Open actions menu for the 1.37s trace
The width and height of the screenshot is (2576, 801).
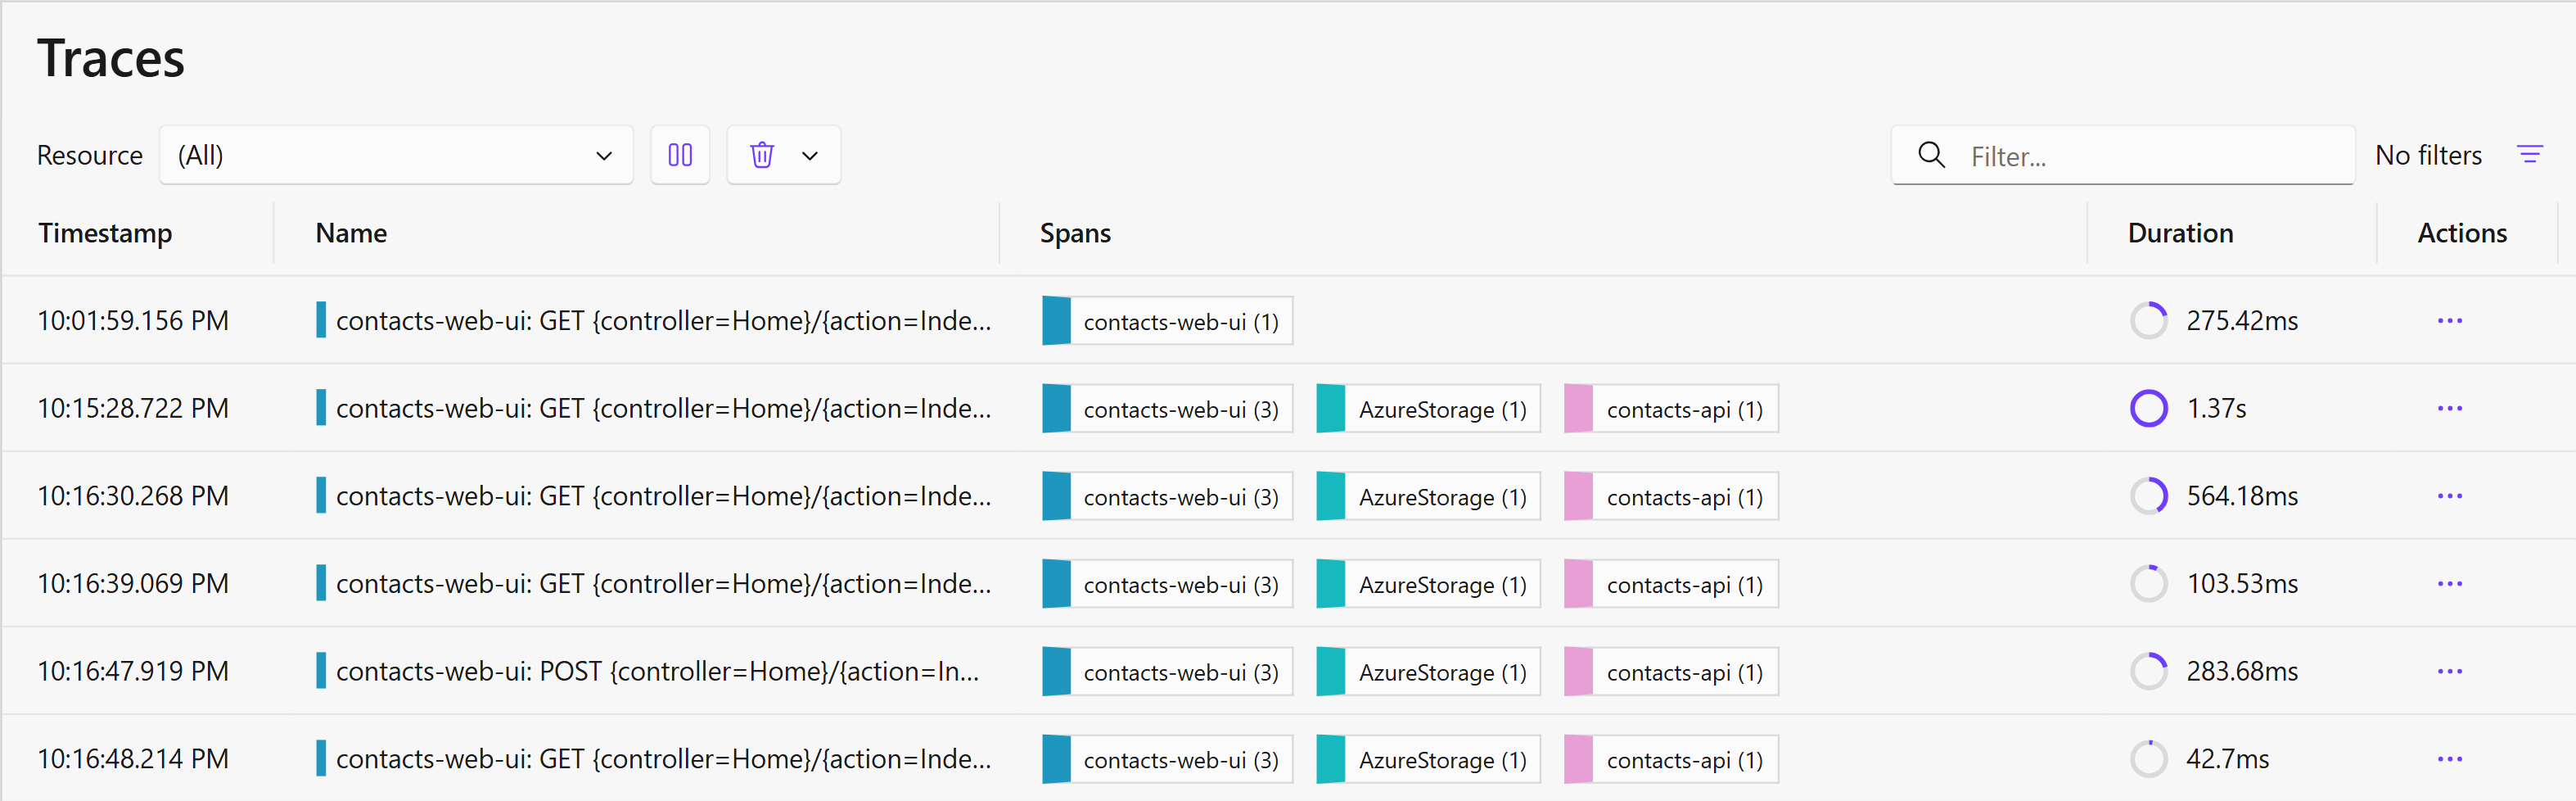[x=2449, y=408]
